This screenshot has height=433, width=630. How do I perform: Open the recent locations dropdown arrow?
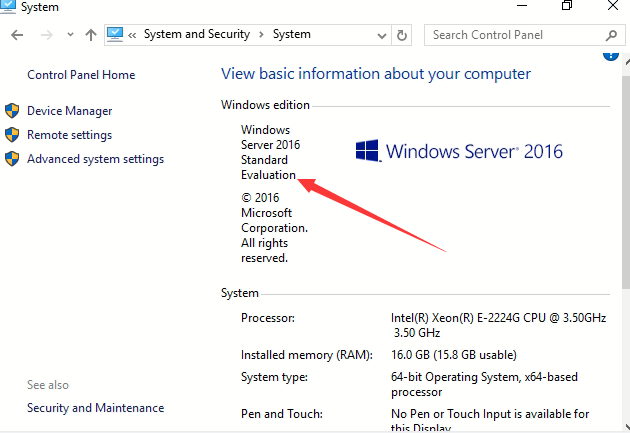click(x=70, y=35)
